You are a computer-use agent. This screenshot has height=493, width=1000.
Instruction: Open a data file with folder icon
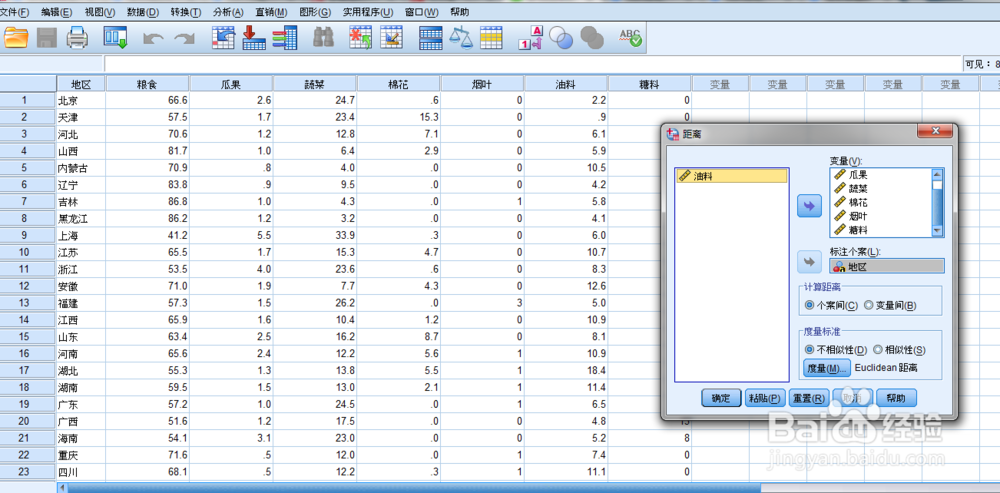click(16, 38)
